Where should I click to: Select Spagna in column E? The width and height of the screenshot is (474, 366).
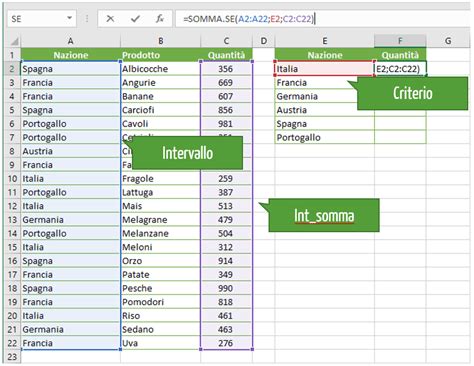[325, 124]
